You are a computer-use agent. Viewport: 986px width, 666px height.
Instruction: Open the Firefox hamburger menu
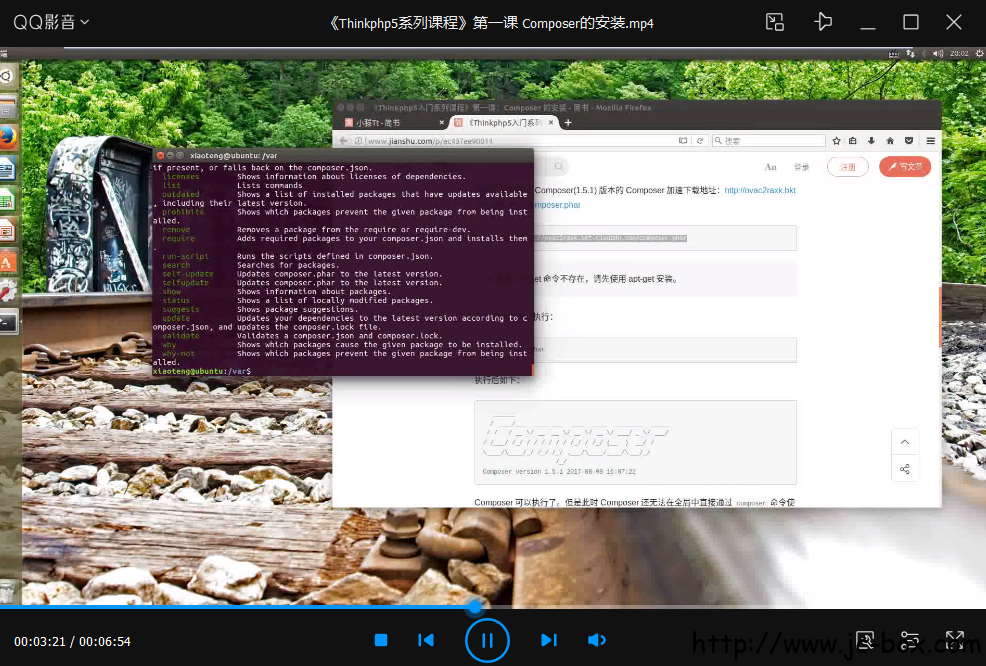931,141
